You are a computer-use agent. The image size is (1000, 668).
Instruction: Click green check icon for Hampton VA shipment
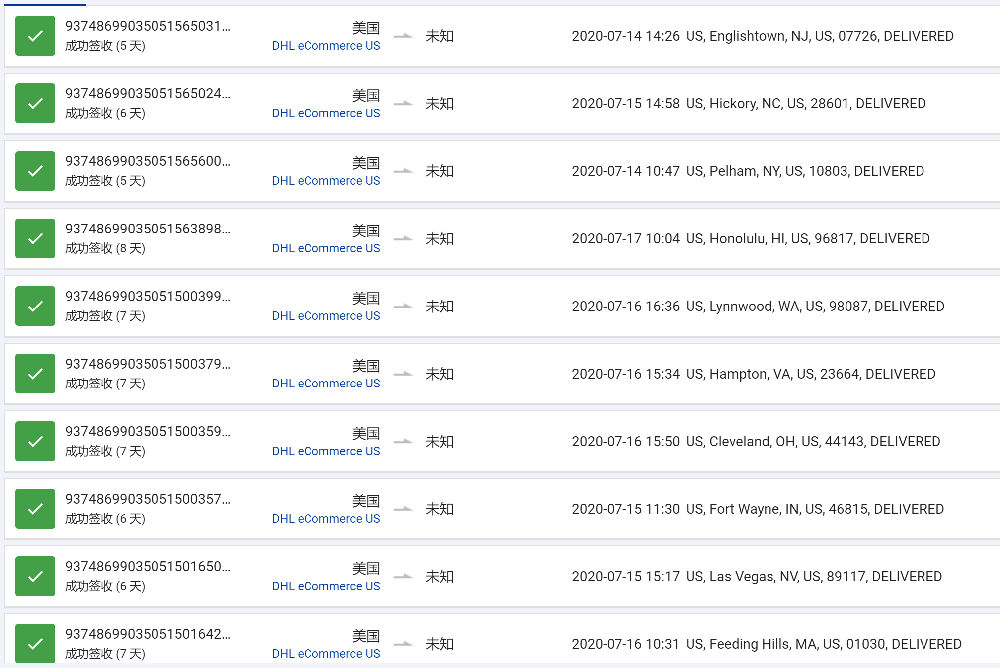pyautogui.click(x=35, y=374)
